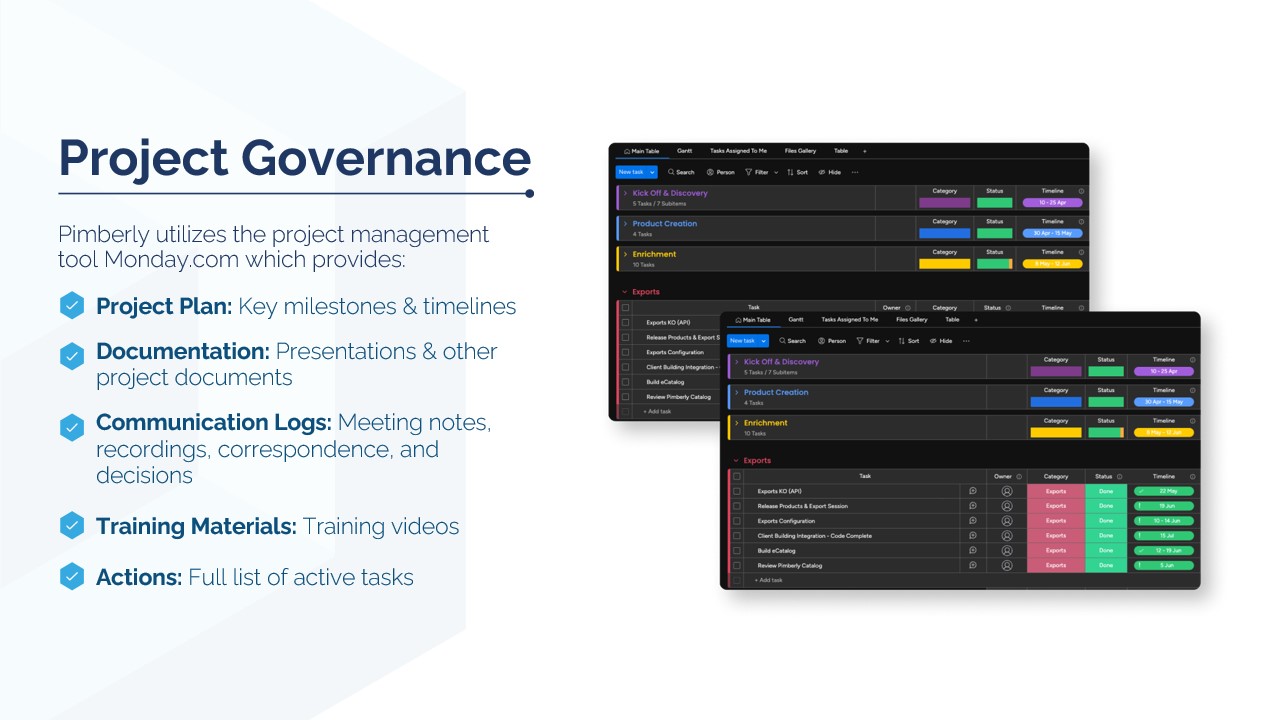Switch to Gantt tab in front window

coord(796,320)
